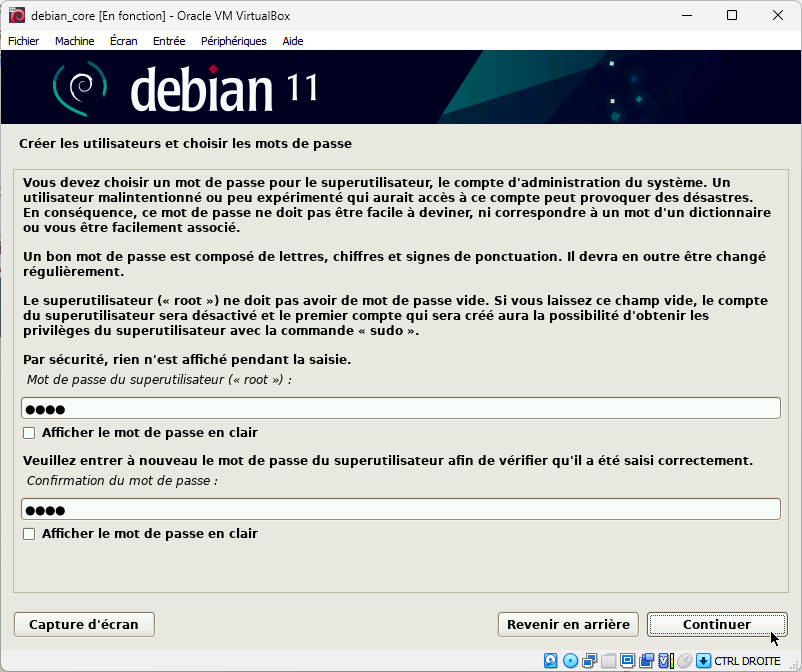The width and height of the screenshot is (802, 672).
Task: Open the Périphériques menu
Action: pyautogui.click(x=234, y=41)
